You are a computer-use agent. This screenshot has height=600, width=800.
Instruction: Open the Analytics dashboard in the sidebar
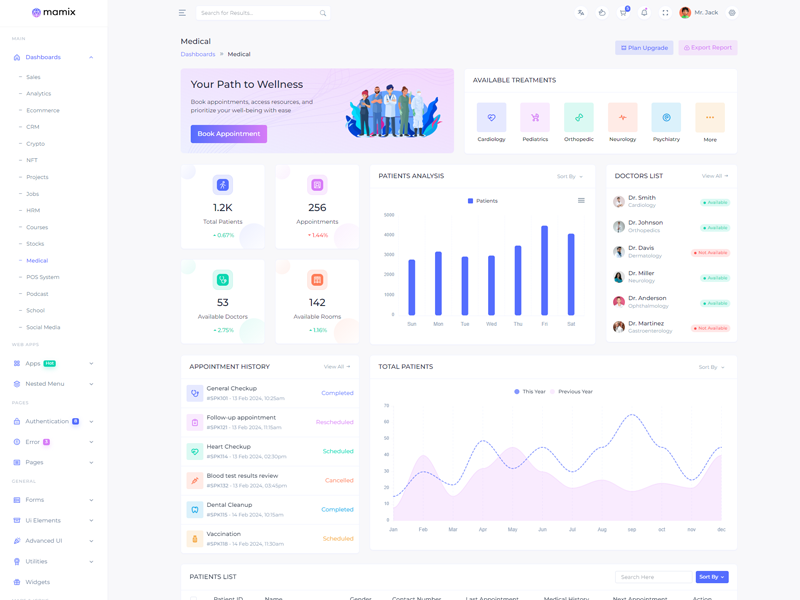tap(38, 94)
